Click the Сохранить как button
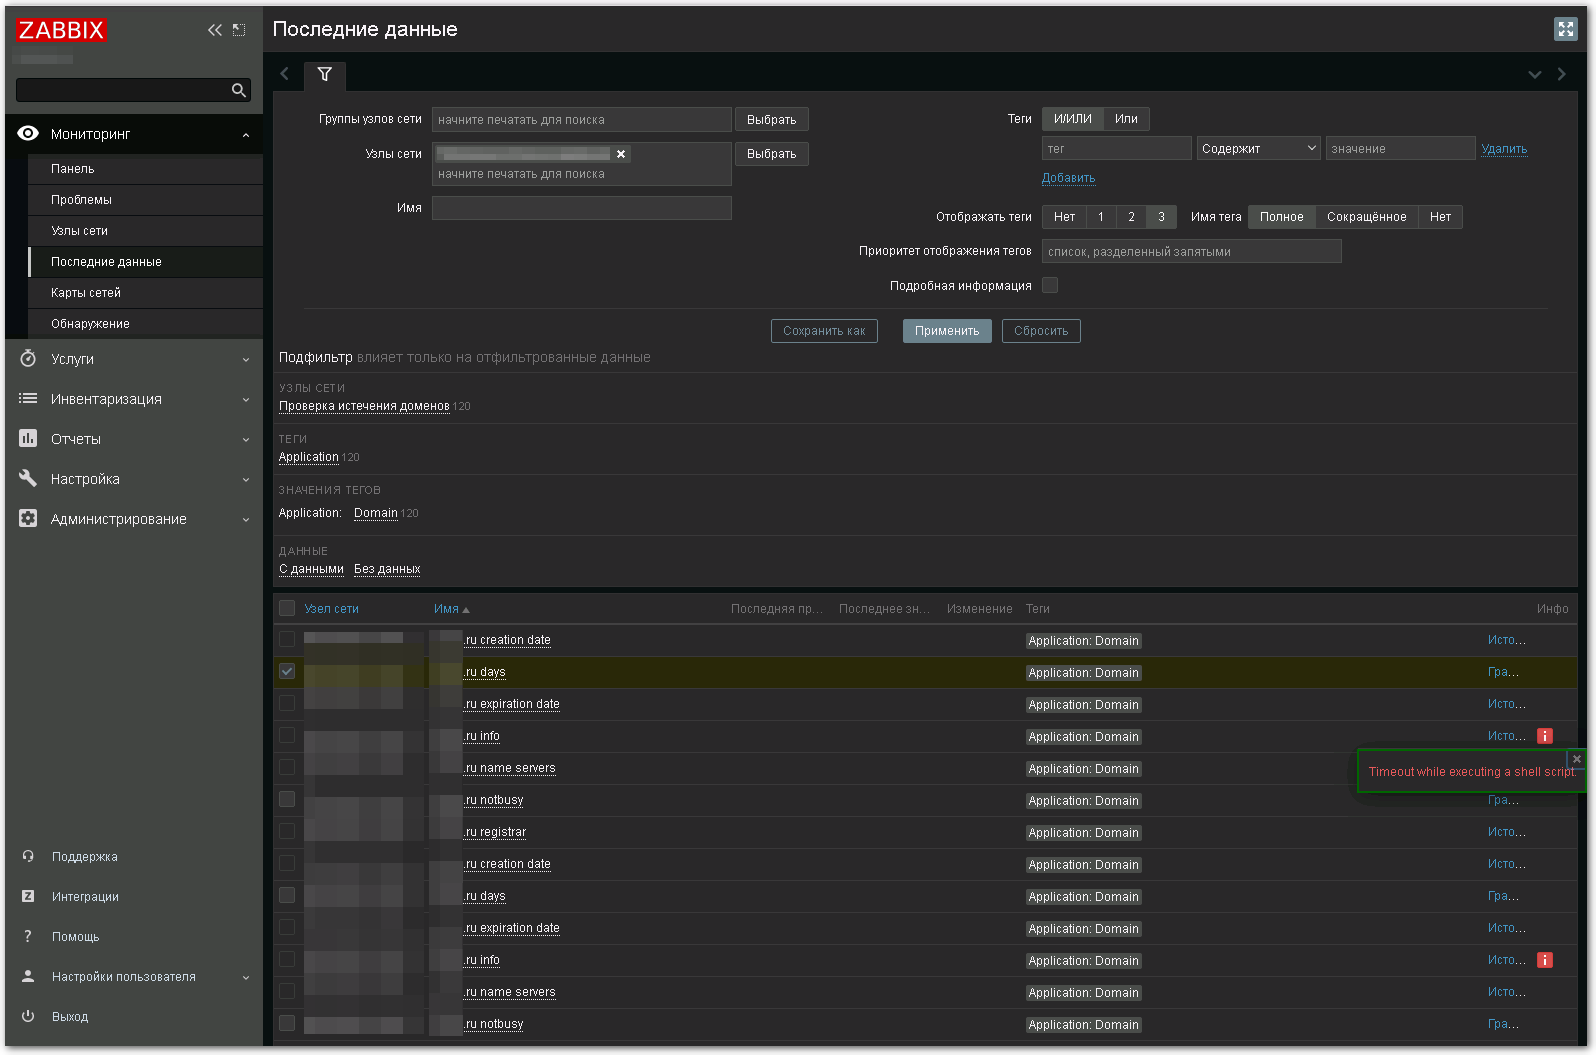 click(824, 331)
